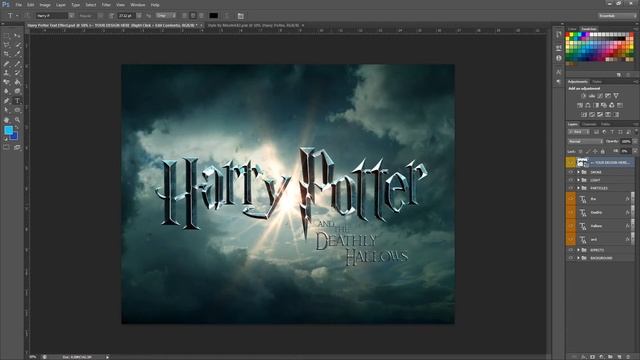The width and height of the screenshot is (640, 360).
Task: Click the black text color swatch
Action: click(213, 16)
